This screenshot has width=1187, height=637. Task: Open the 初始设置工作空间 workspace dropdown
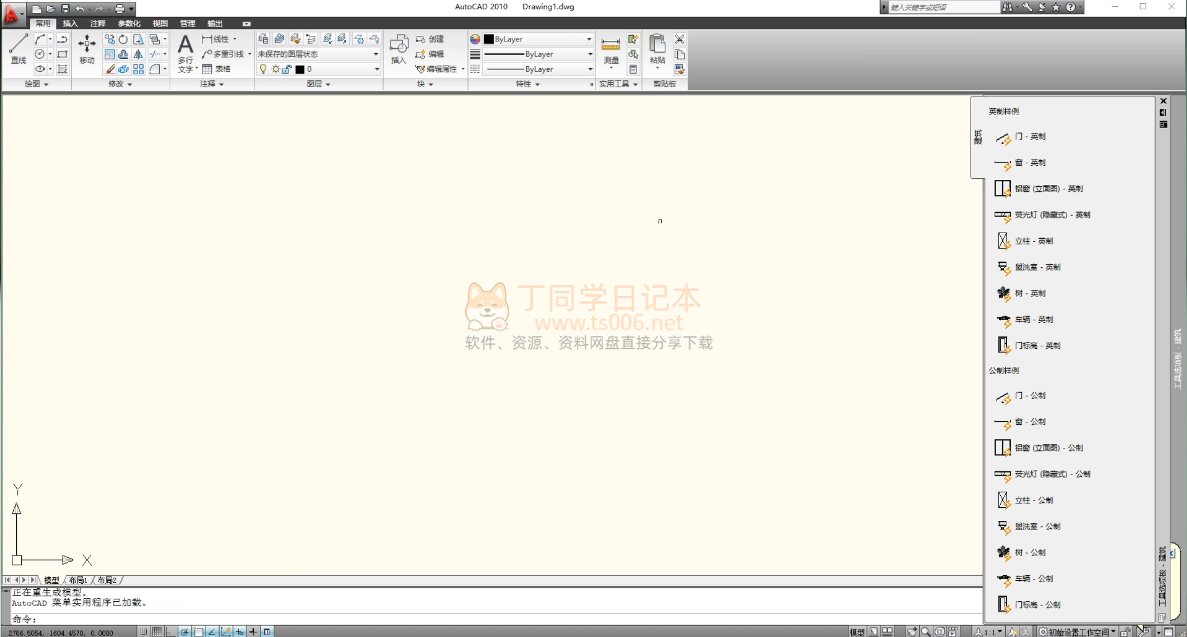[1076, 632]
